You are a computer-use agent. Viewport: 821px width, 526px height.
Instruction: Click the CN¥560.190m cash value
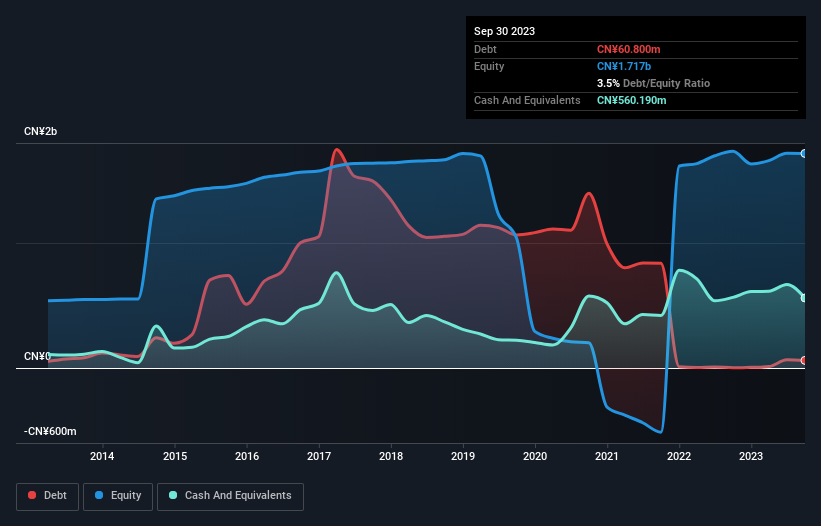point(631,100)
